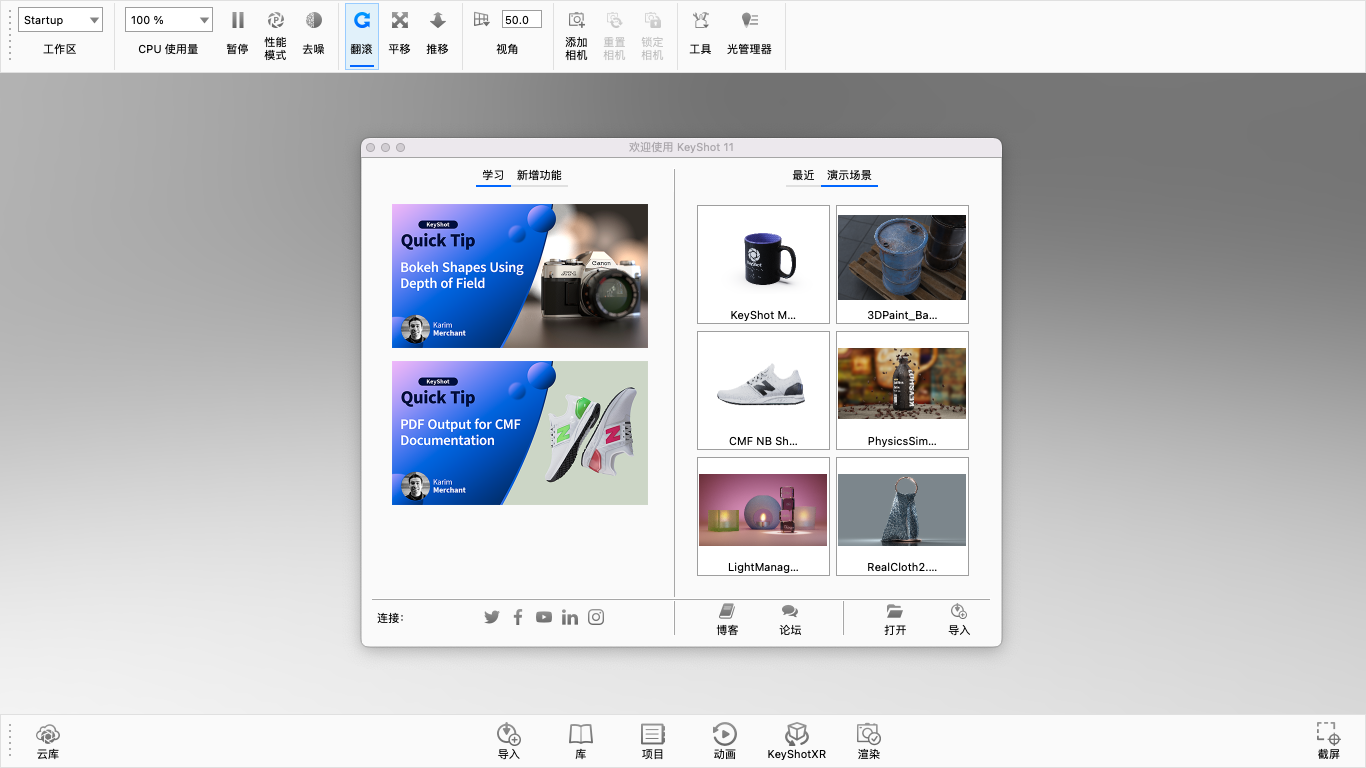Image resolution: width=1366 pixels, height=768 pixels.
Task: Switch to the 新增功能 tab
Action: pos(539,175)
